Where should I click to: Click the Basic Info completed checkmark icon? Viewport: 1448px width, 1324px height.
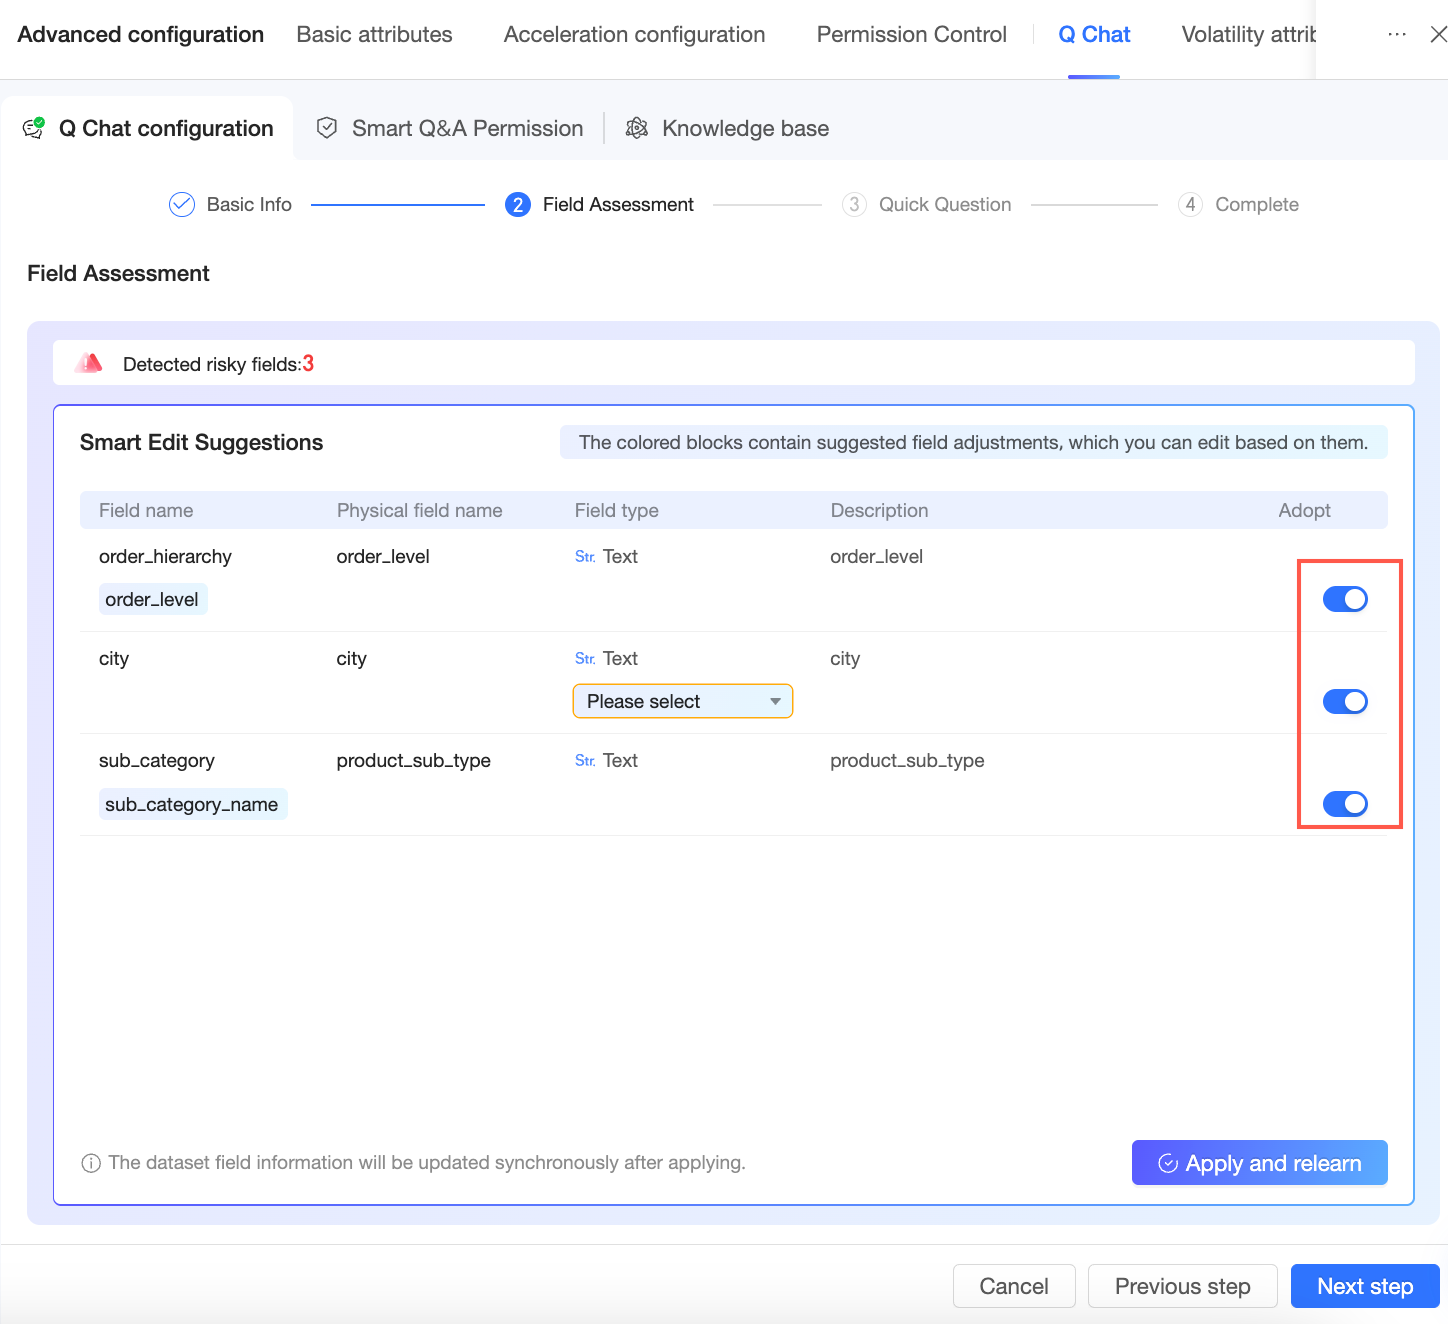point(182,205)
